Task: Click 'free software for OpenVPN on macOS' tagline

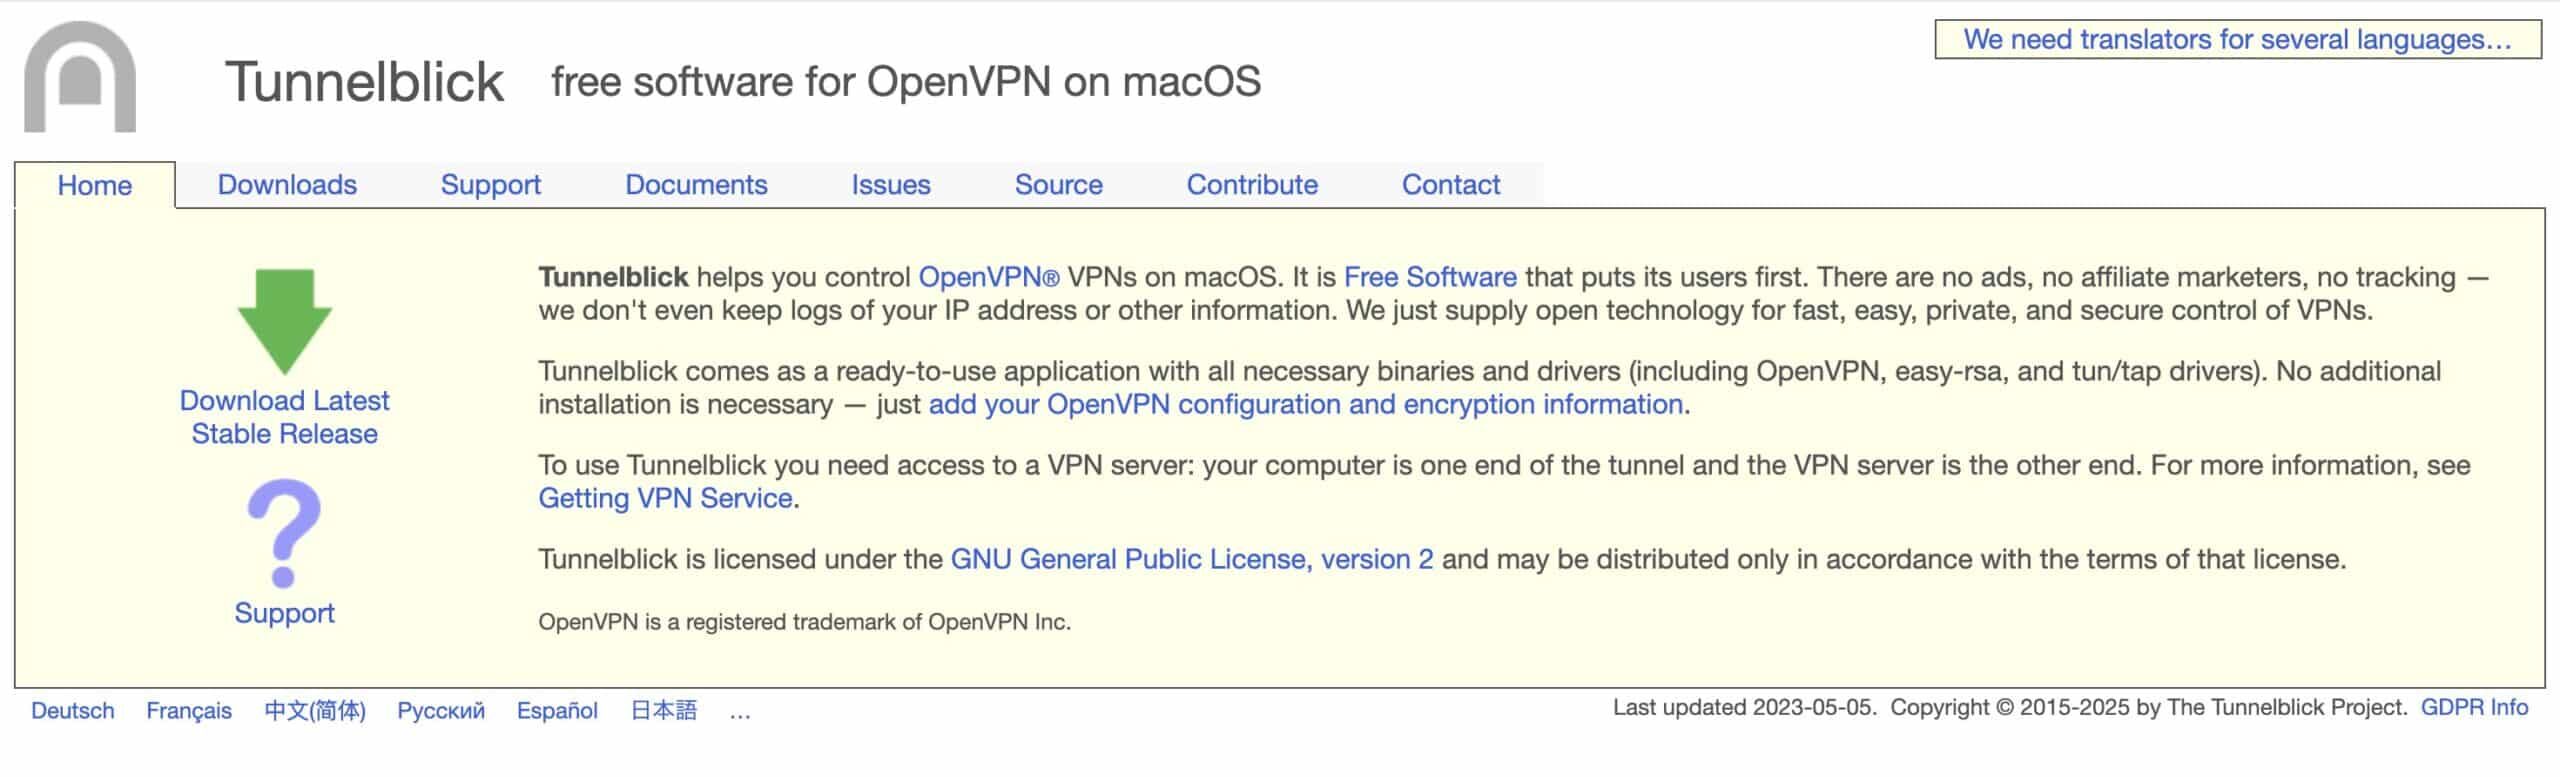Action: 906,82
